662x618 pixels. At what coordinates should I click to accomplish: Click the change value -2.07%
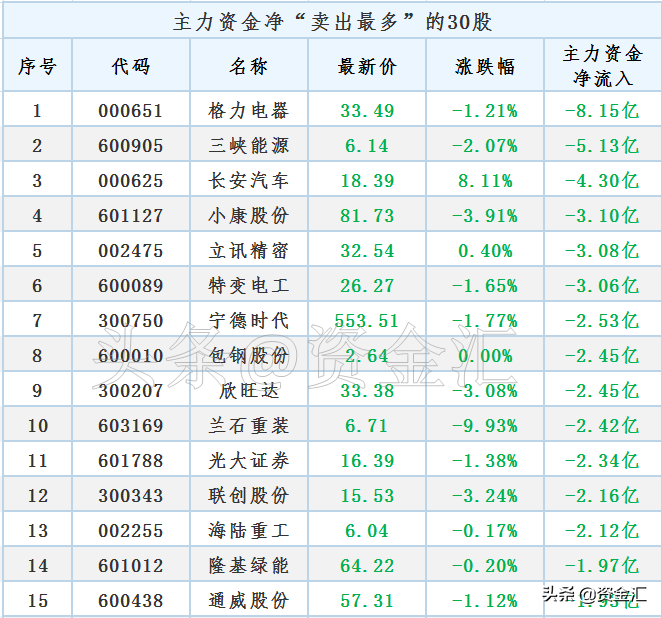tap(485, 146)
